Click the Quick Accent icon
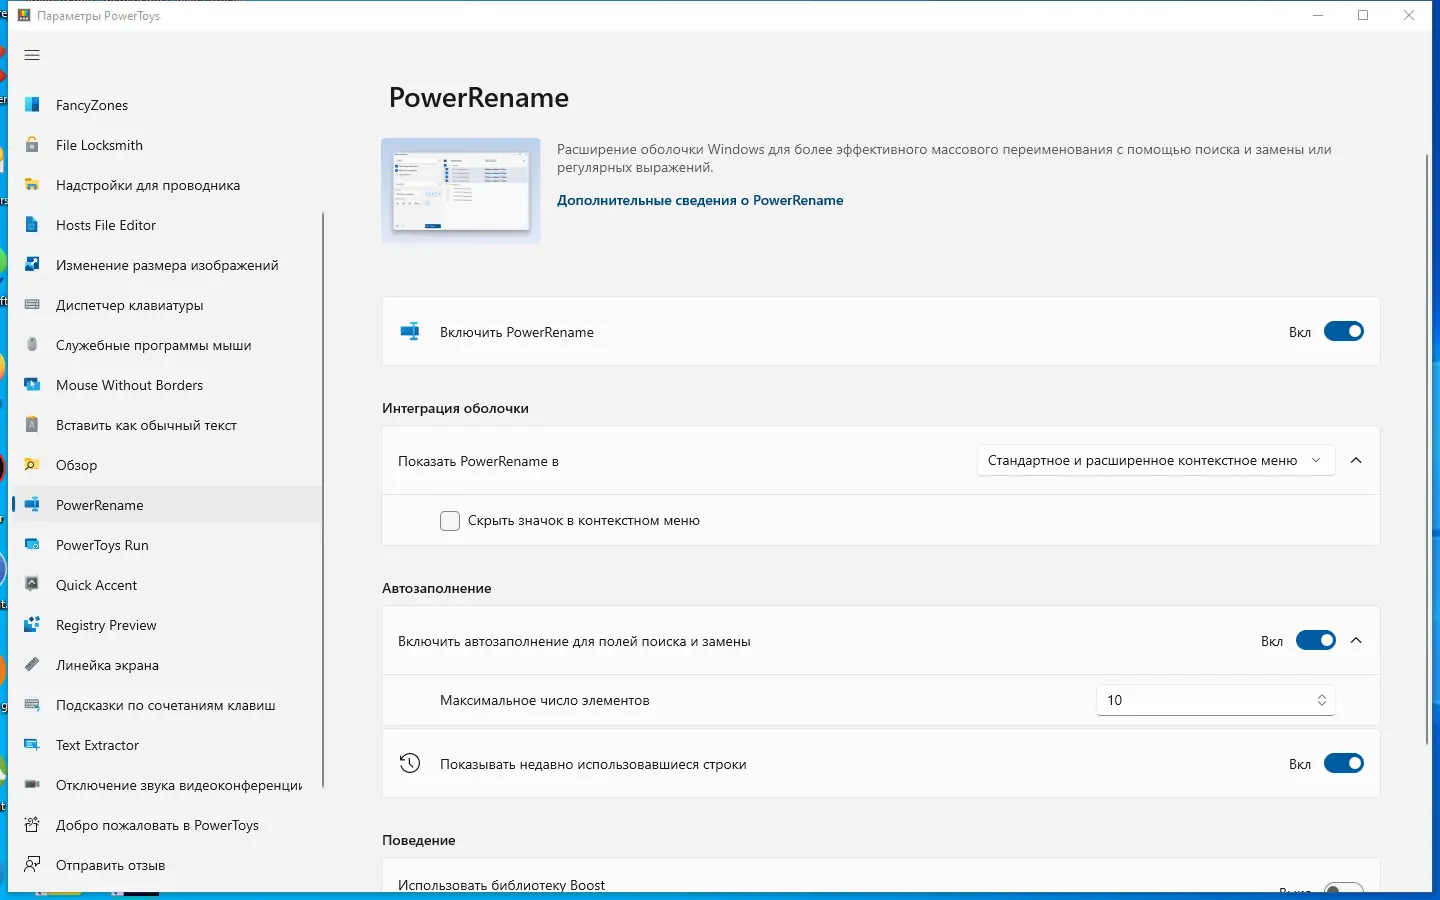Image resolution: width=1440 pixels, height=900 pixels. (x=32, y=585)
